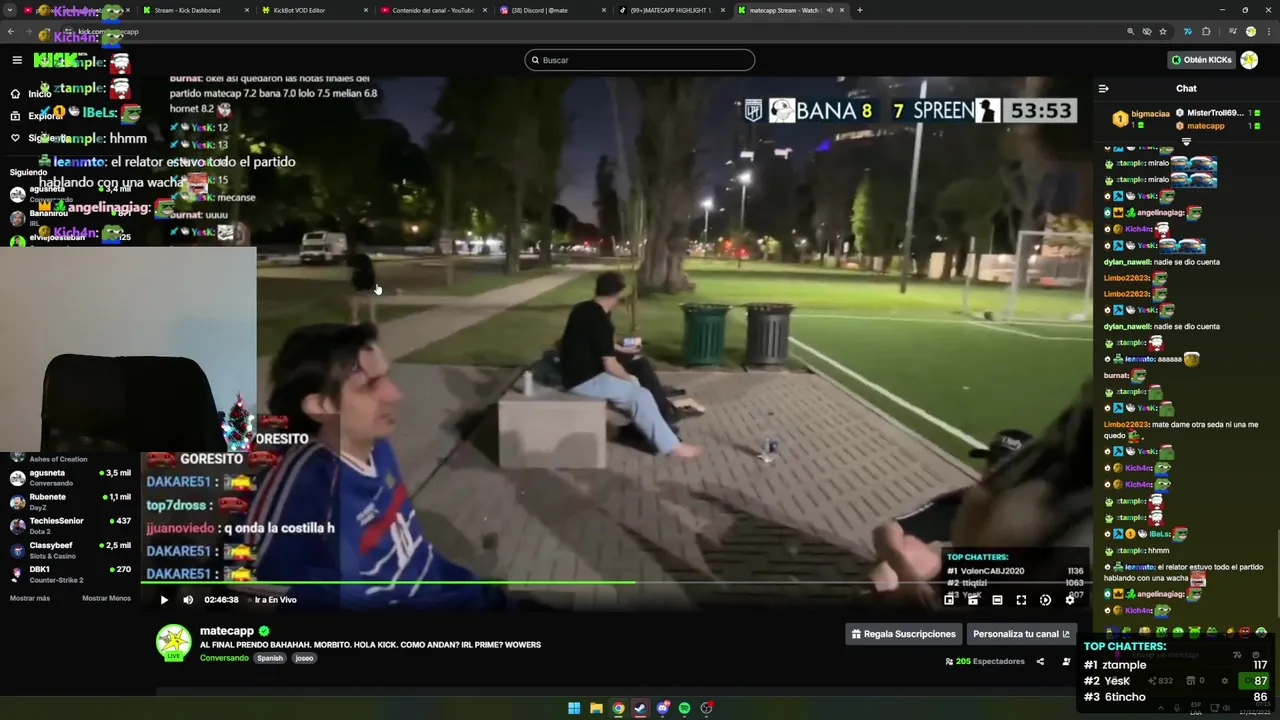This screenshot has width=1280, height=720.
Task: Open browser extensions puzzle icon
Action: [1206, 32]
